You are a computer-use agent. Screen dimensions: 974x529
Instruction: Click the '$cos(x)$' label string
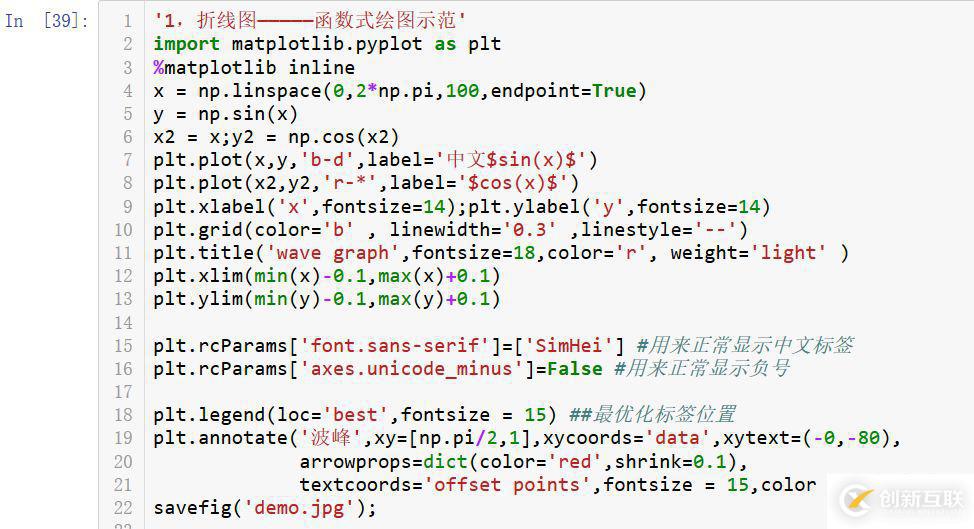point(513,183)
